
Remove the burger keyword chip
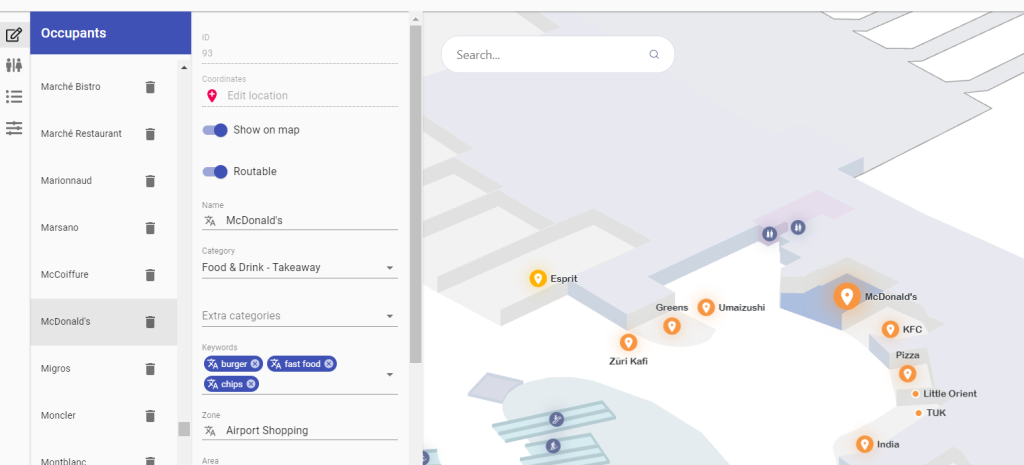pos(255,364)
